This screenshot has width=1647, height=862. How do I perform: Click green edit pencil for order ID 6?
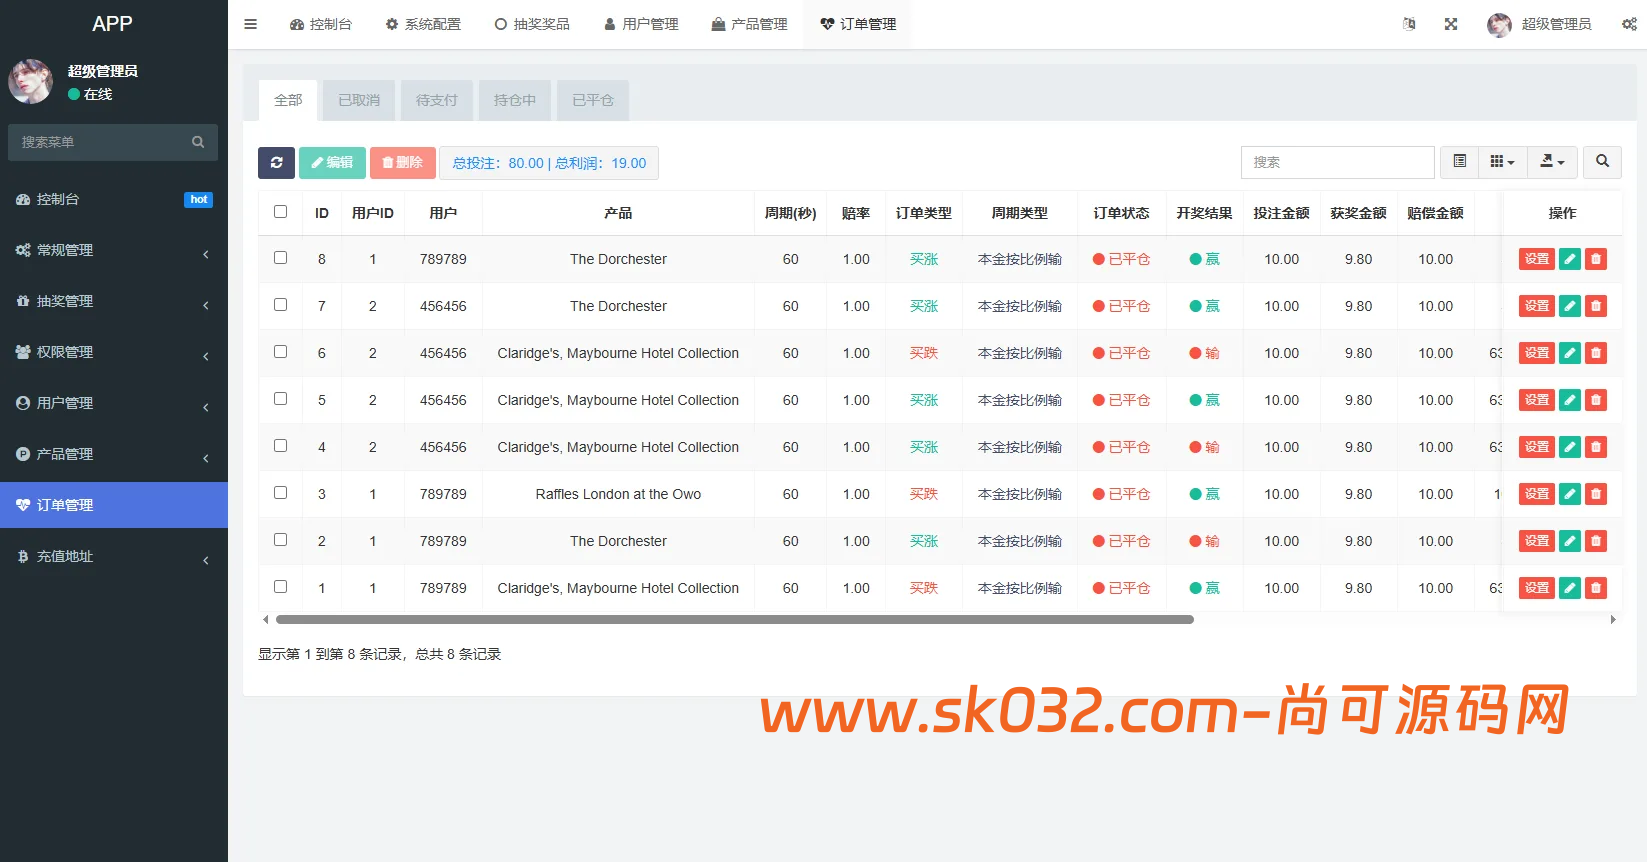1570,353
